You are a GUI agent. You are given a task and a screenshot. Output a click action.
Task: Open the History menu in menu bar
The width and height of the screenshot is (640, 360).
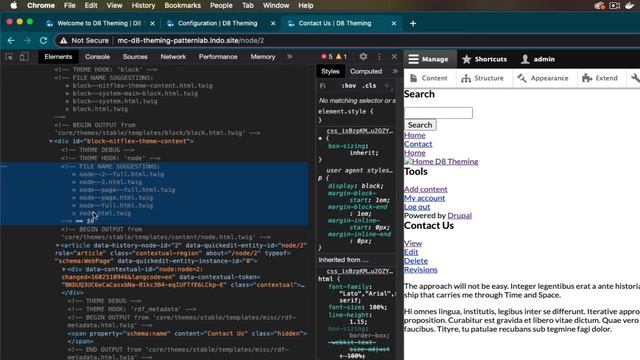[x=143, y=5]
